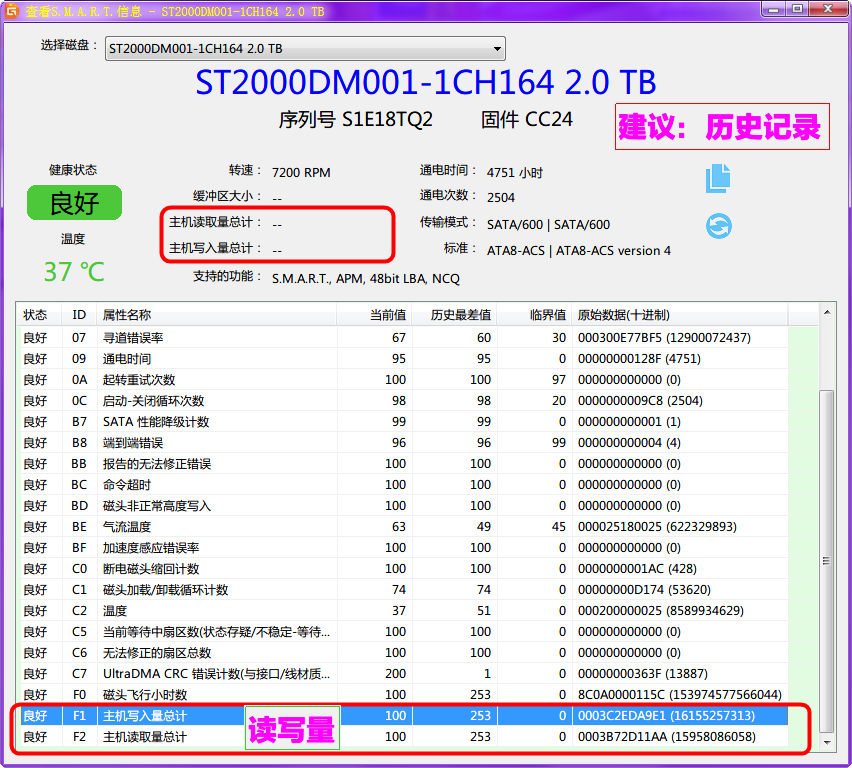
Task: Minimize the S.M.A.R.T. window
Action: pos(773,9)
